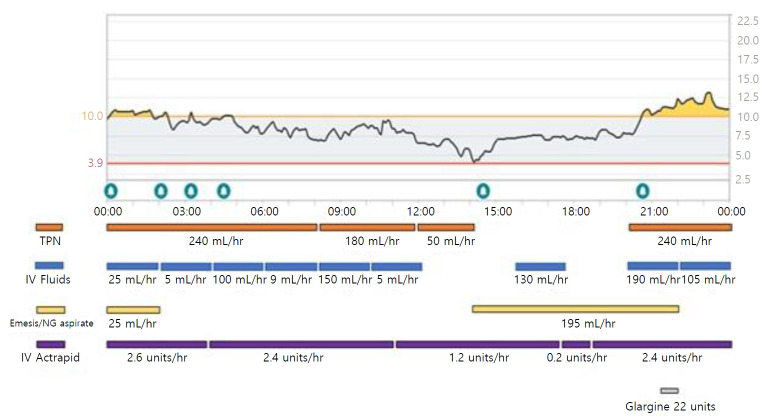Select the IV Fluids 190 mL/hr bar
The width and height of the screenshot is (768, 420).
point(652,266)
